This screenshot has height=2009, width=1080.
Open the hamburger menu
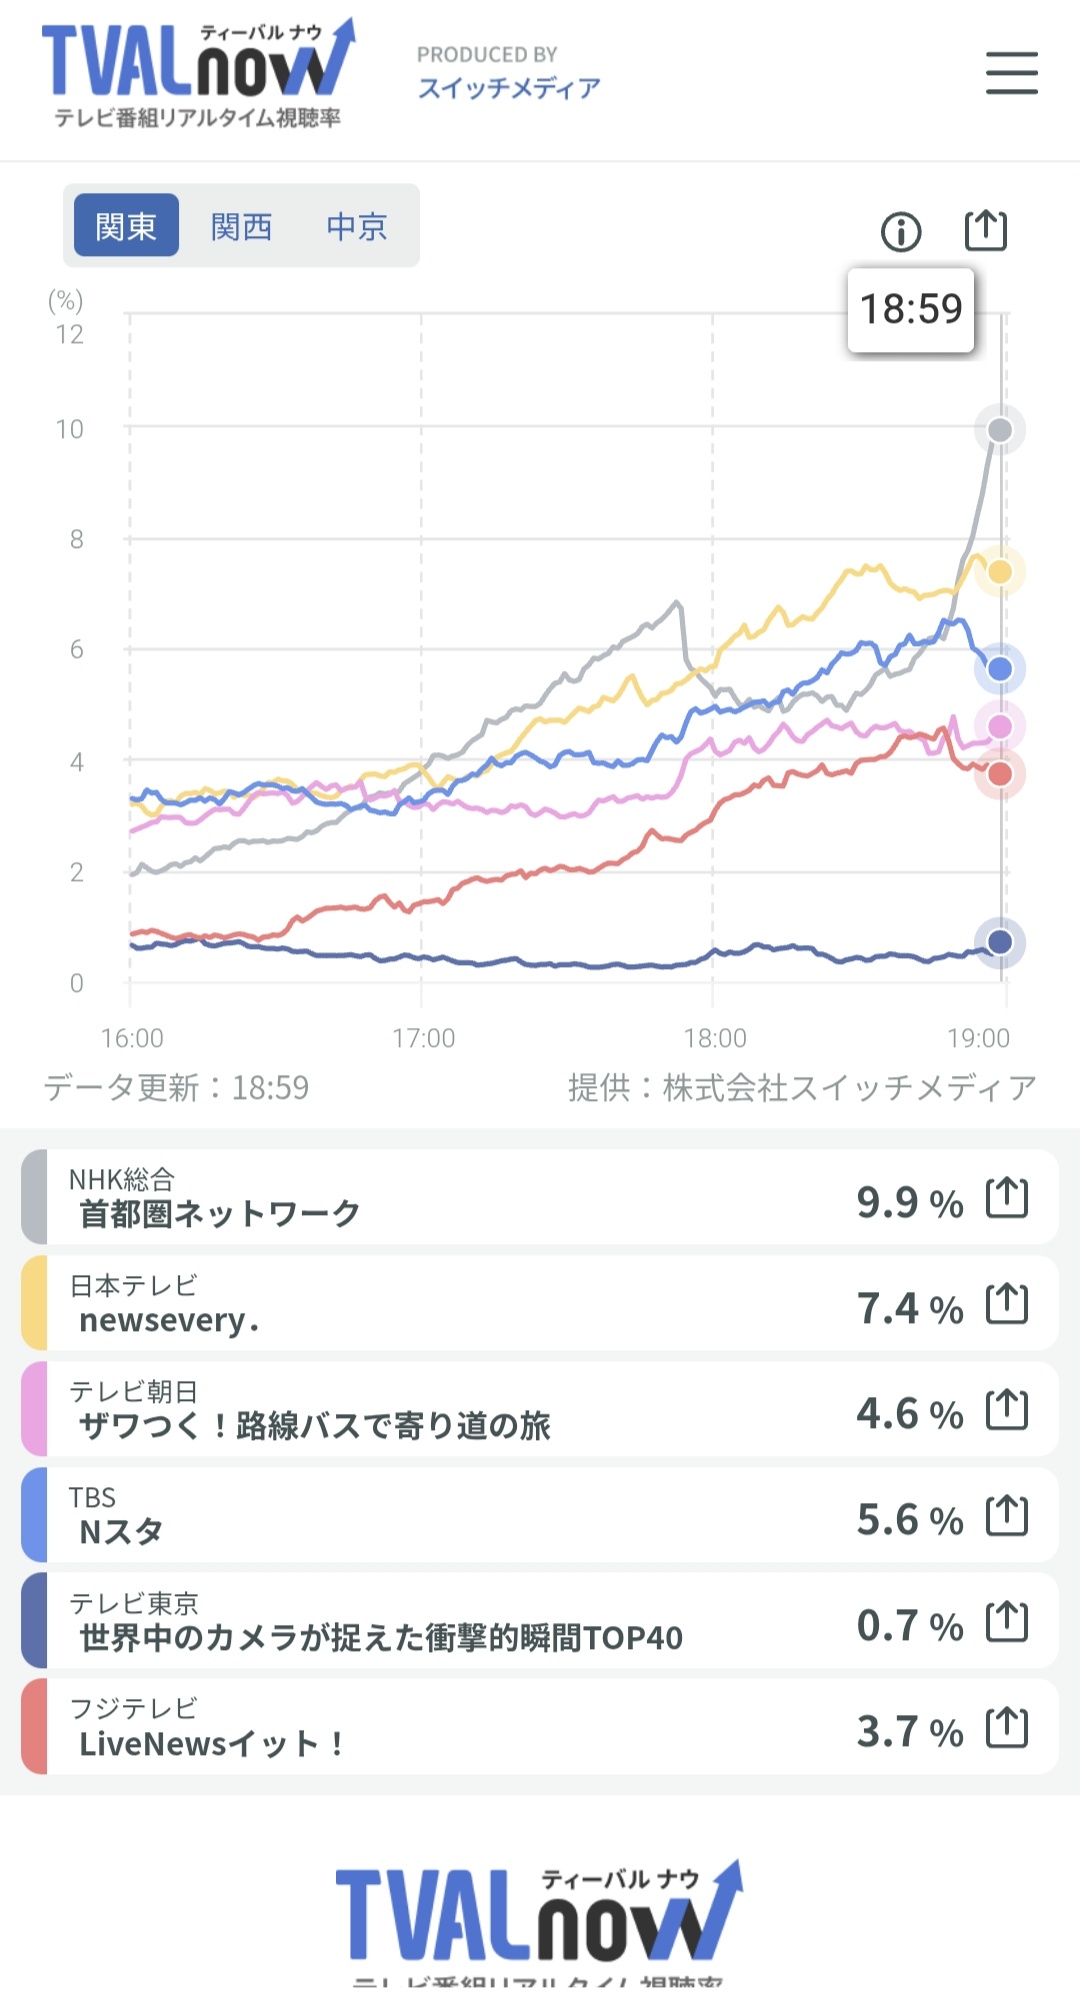coord(1011,74)
